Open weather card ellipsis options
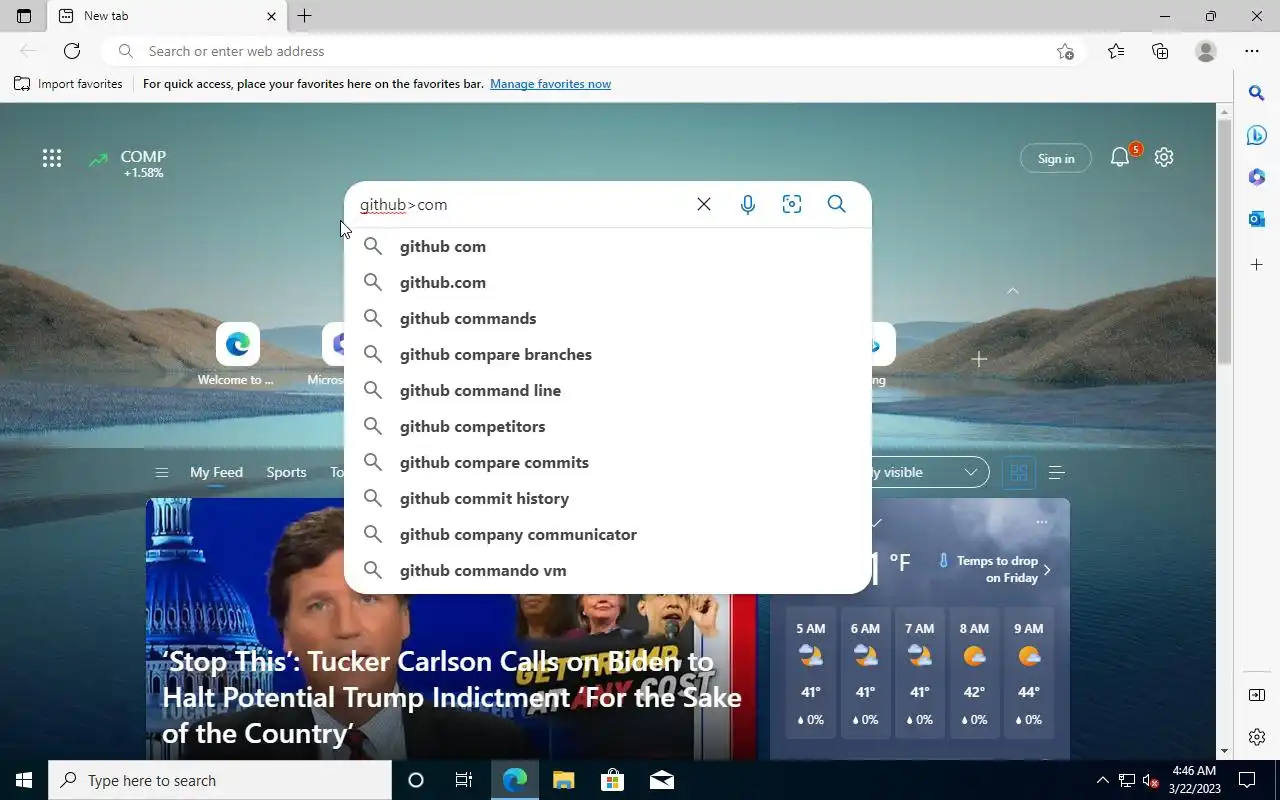Screen dimensions: 1280x800 click(x=1042, y=522)
